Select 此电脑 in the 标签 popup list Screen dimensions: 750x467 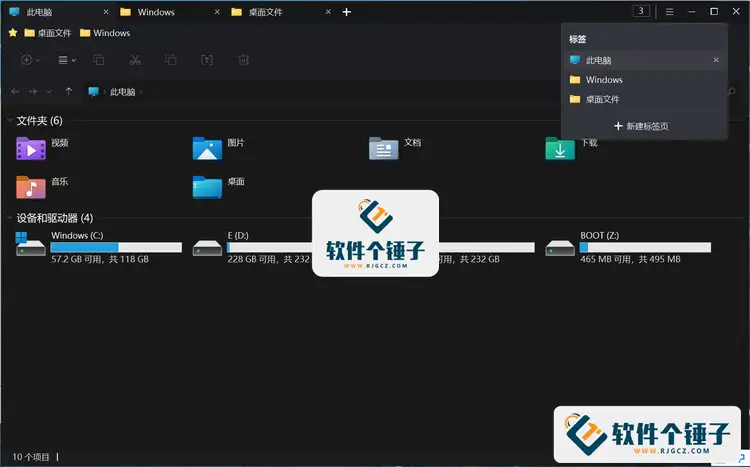(x=644, y=60)
